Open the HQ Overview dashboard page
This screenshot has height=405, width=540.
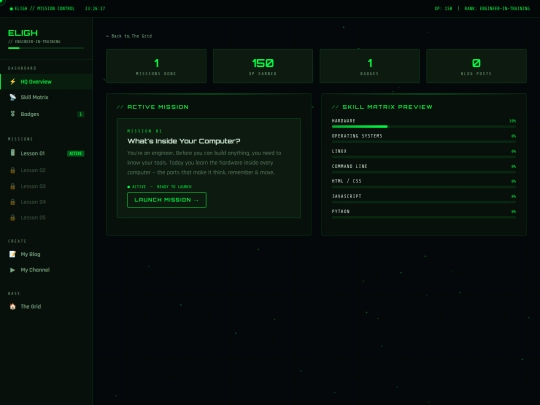[x=46, y=82]
